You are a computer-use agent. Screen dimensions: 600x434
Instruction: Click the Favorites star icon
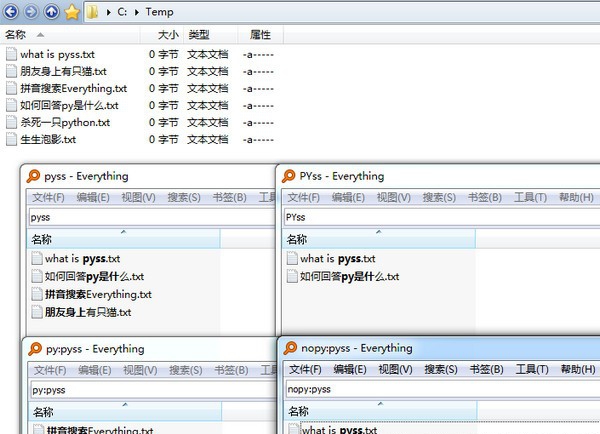72,12
